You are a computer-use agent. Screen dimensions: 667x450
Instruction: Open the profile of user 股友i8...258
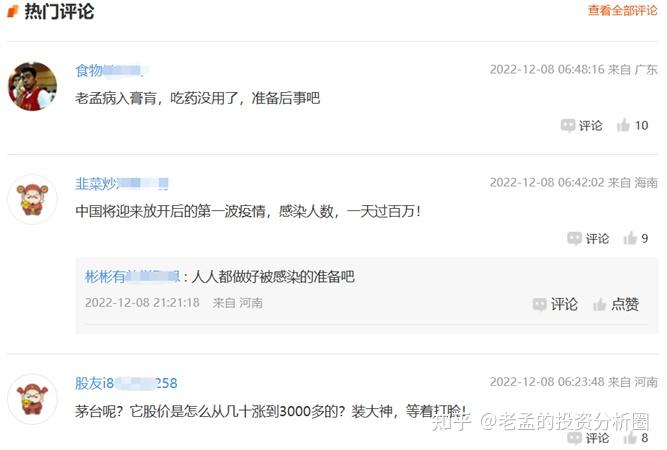tap(126, 383)
